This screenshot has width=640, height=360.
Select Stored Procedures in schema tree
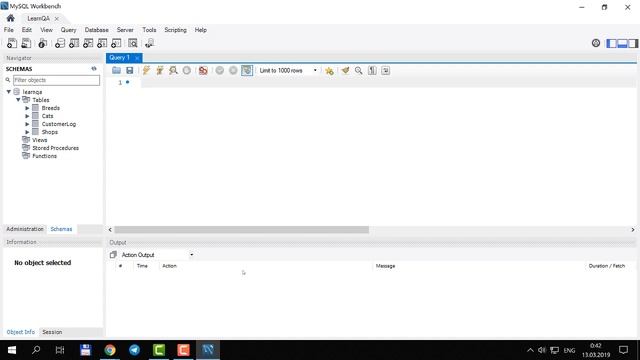coord(56,148)
